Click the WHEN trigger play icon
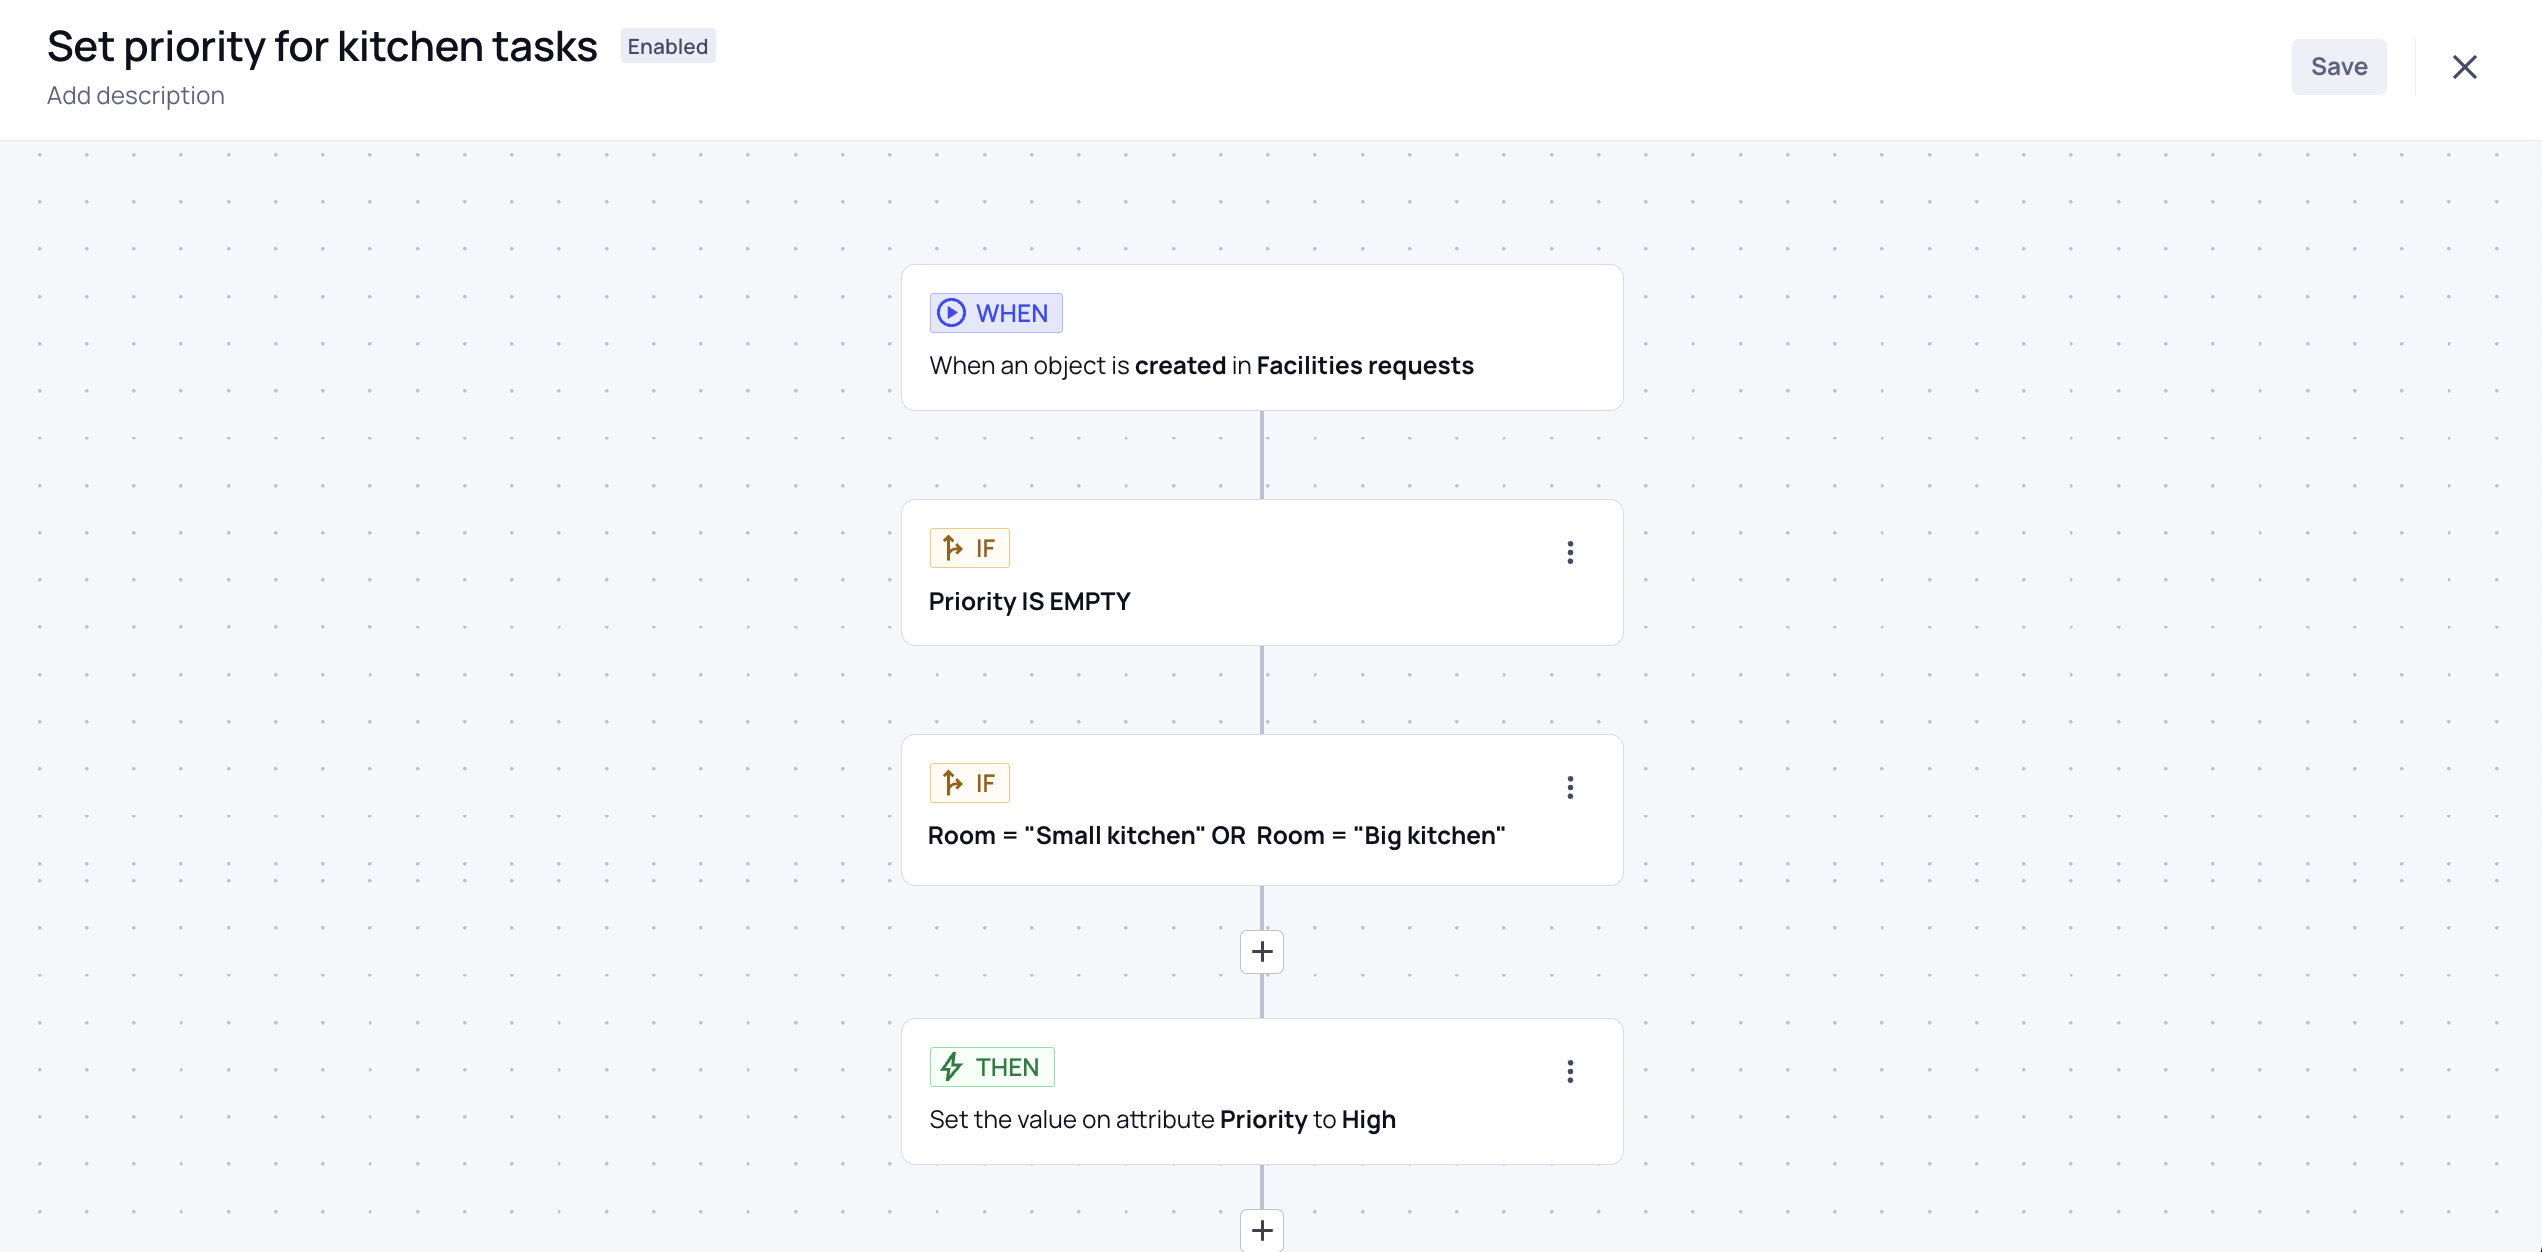Viewport: 2542px width, 1252px height. [951, 313]
